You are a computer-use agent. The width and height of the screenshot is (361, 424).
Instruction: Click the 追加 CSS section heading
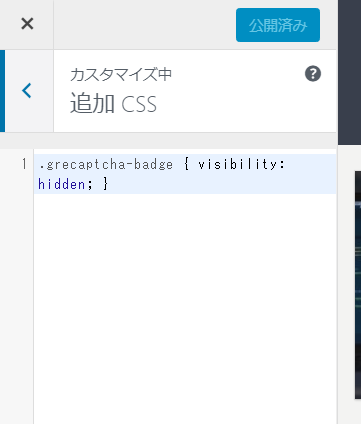click(x=113, y=104)
